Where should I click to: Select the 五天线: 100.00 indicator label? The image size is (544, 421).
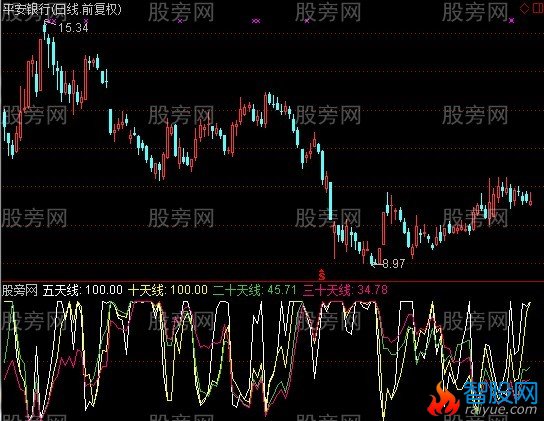82,290
